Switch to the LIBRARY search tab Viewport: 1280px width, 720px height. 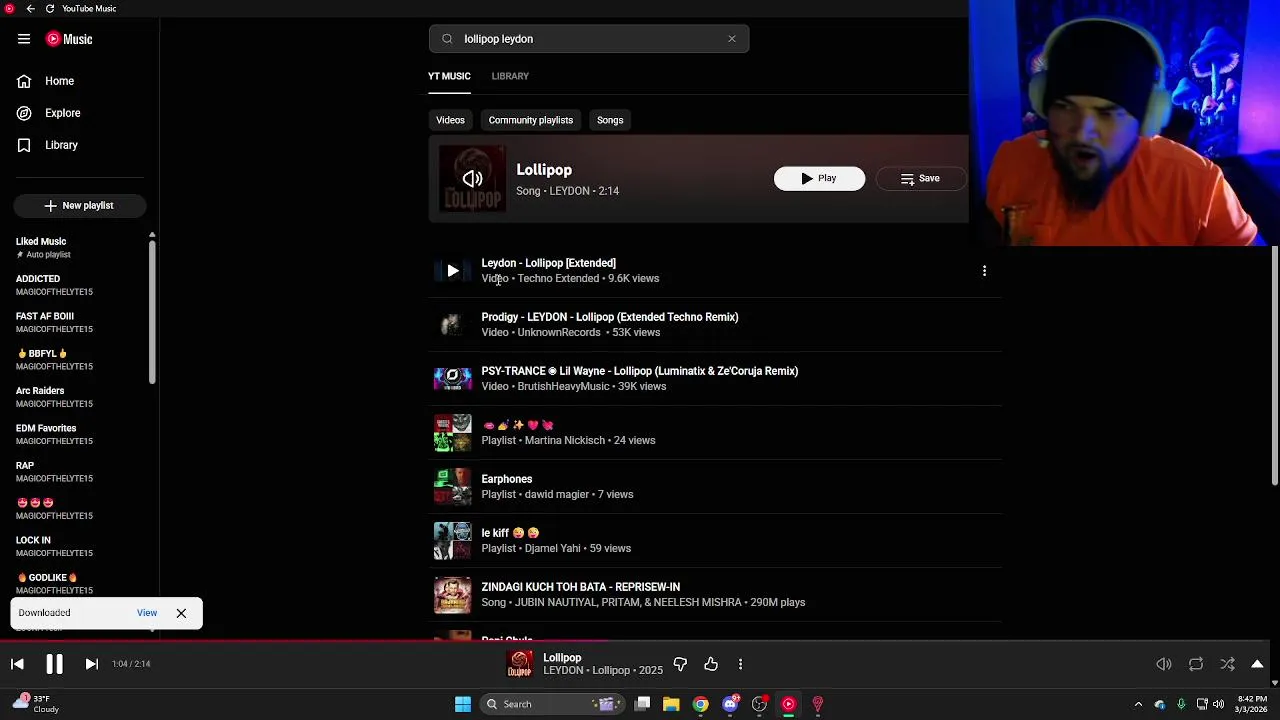tap(510, 76)
